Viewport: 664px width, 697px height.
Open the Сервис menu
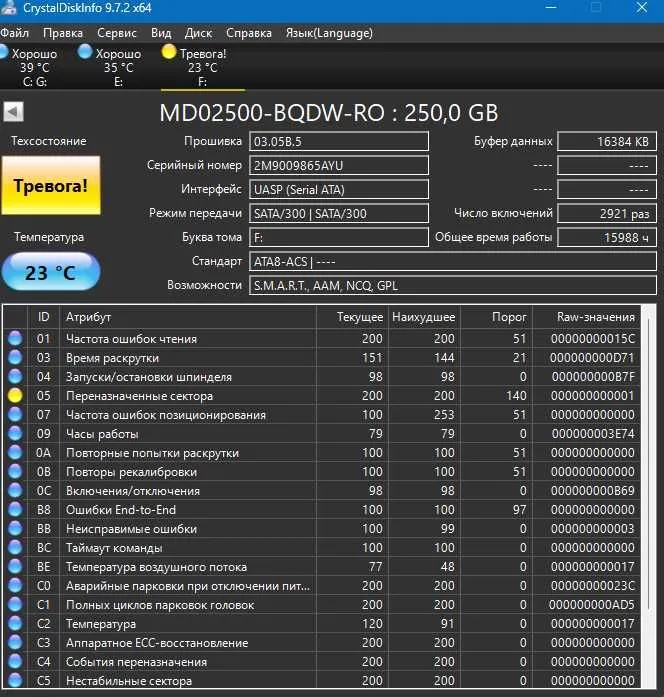(116, 33)
